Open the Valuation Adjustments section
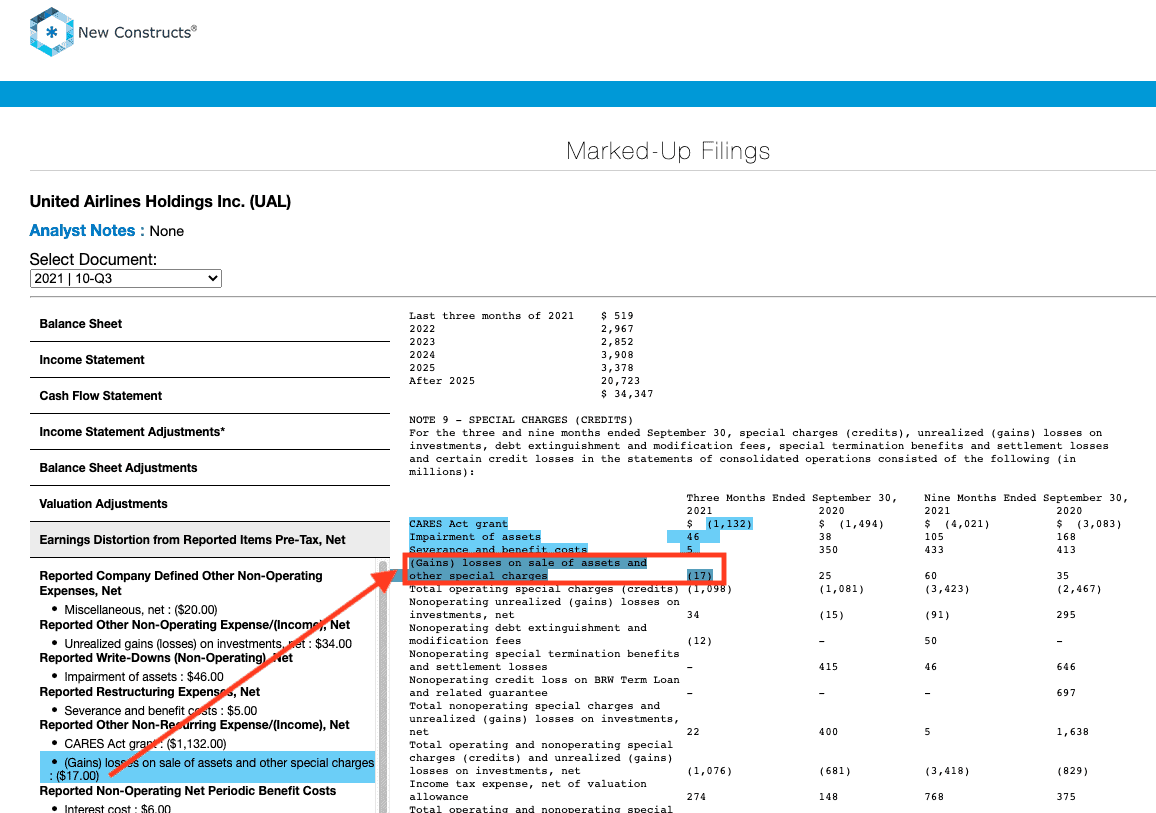The height and width of the screenshot is (813, 1156). pyautogui.click(x=209, y=504)
